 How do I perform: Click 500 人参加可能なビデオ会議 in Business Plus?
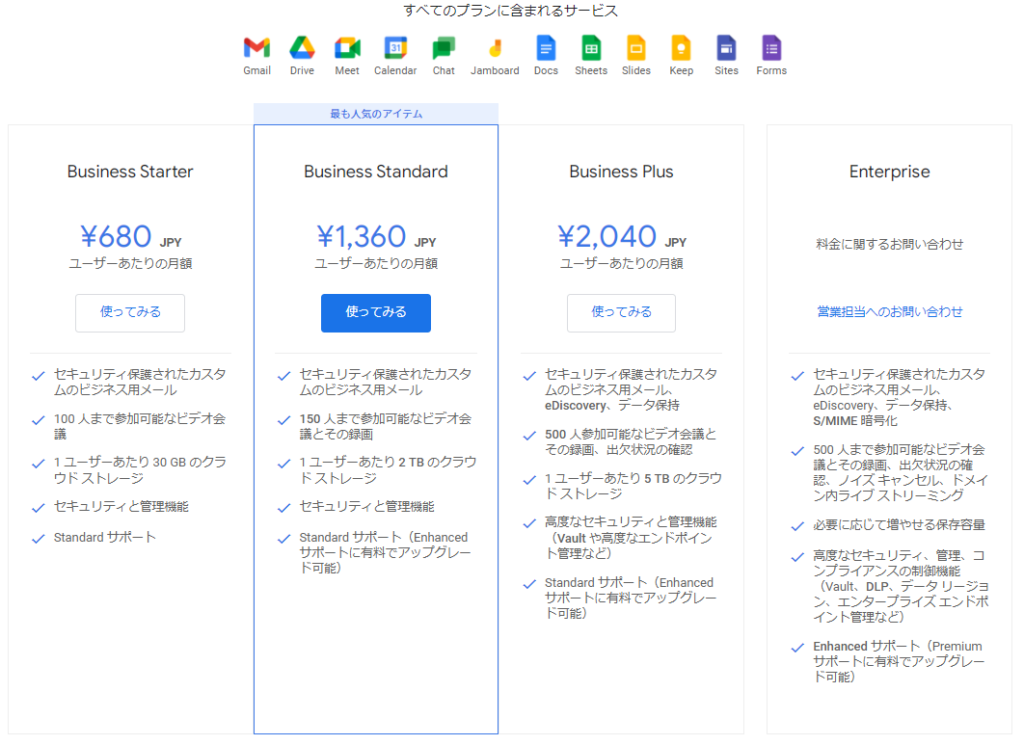pyautogui.click(x=630, y=441)
